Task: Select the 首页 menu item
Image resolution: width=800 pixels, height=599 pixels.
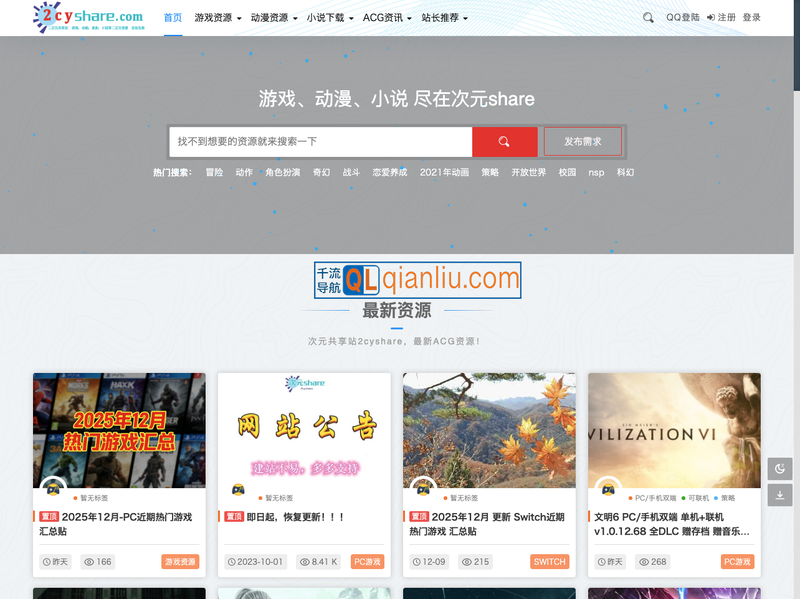Action: tap(171, 17)
